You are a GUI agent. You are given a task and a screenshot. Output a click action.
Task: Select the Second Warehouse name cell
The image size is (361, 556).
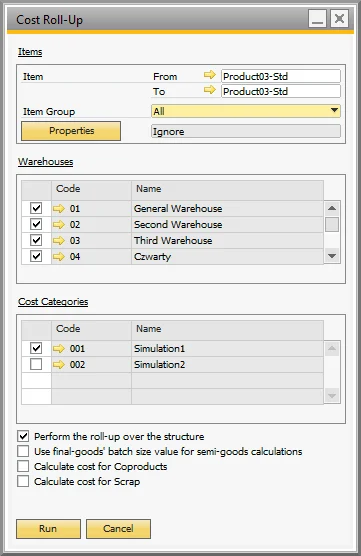tap(227, 224)
